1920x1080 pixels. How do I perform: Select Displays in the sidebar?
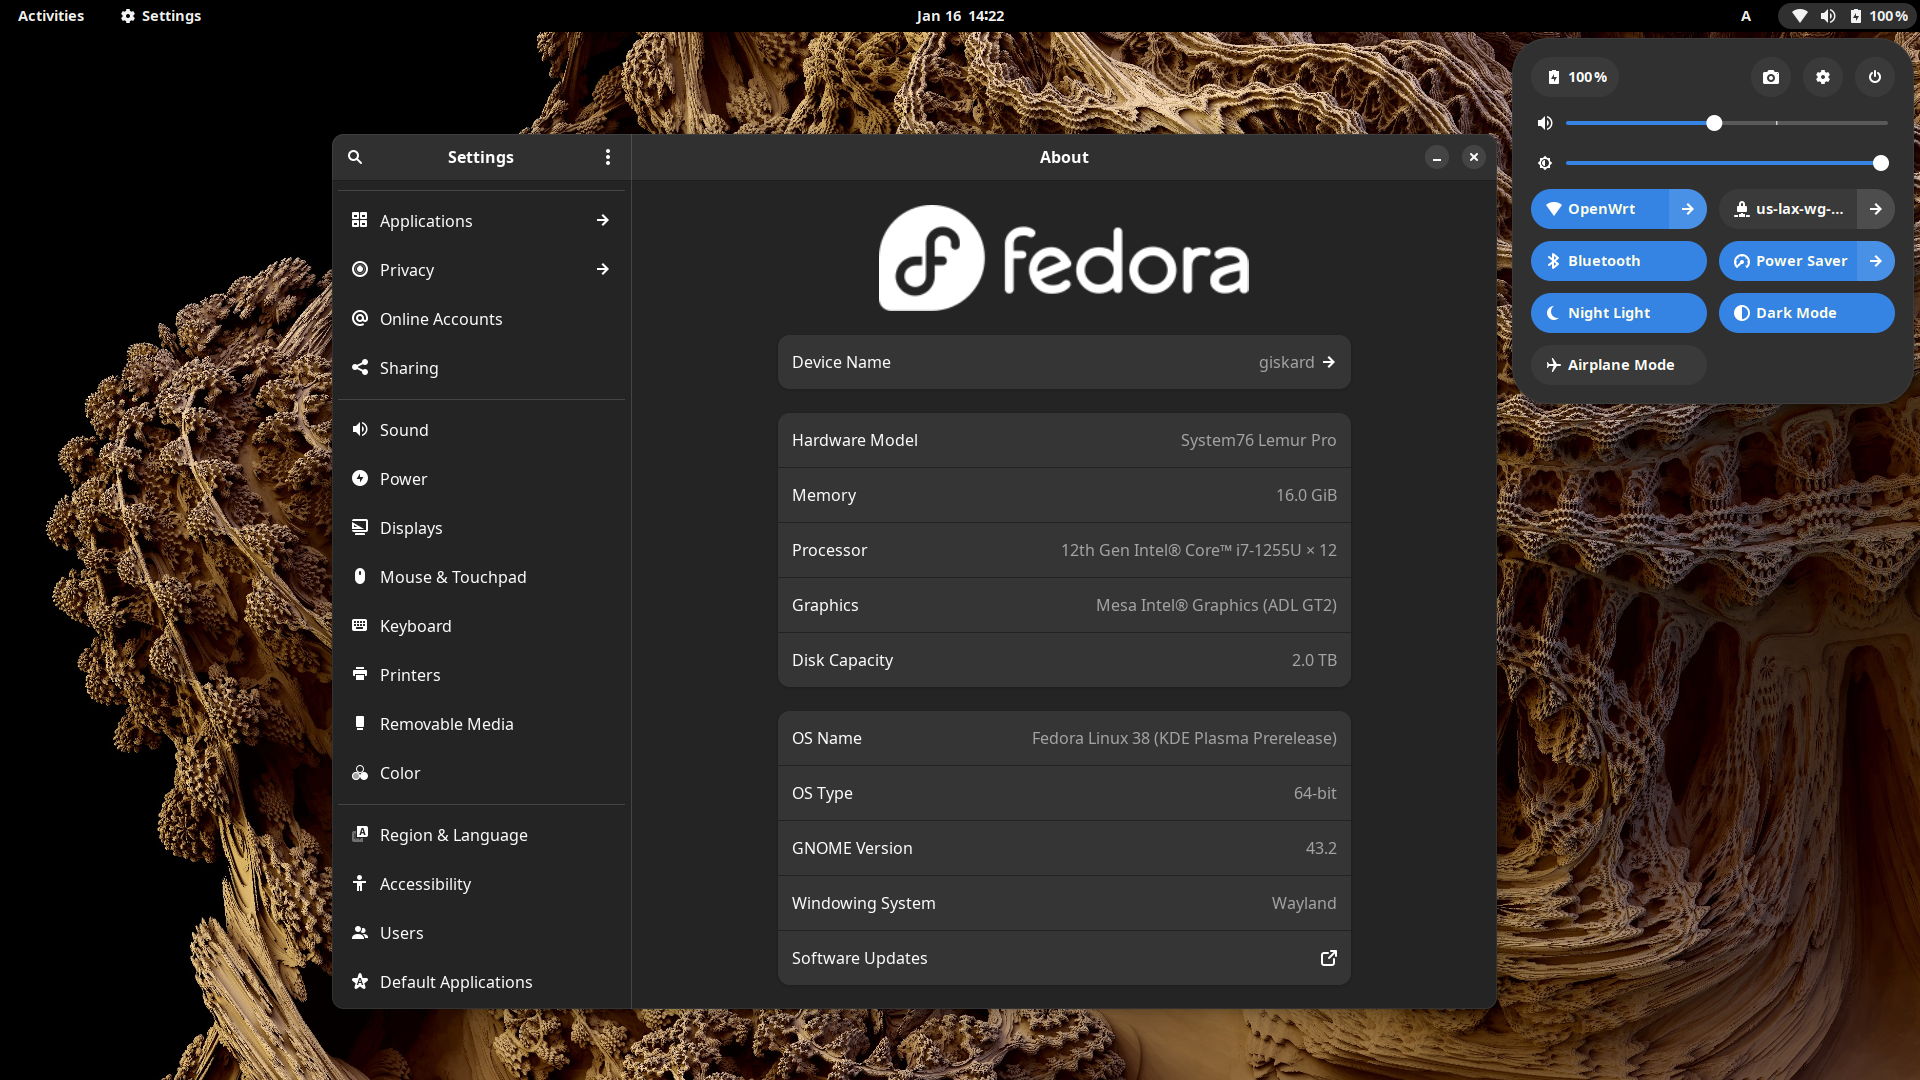coord(411,528)
